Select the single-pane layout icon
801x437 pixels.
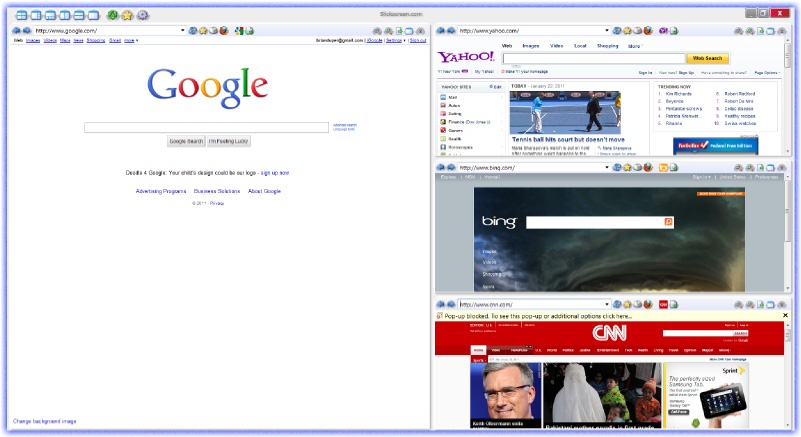click(x=93, y=15)
